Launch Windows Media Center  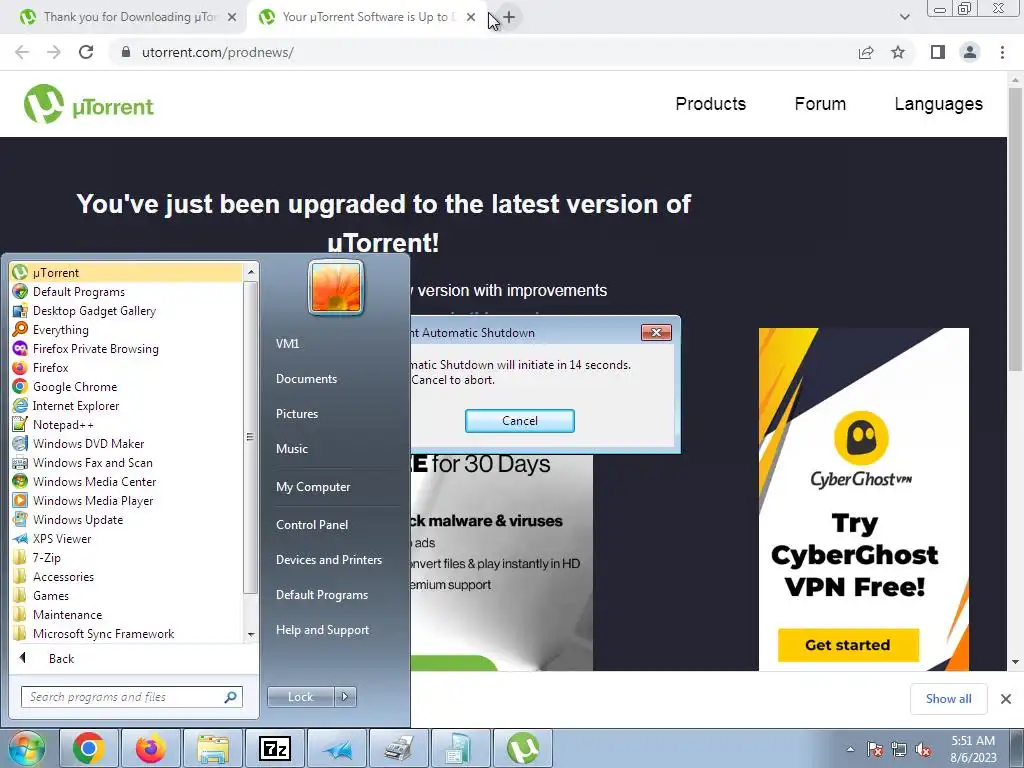[x=126, y=481]
